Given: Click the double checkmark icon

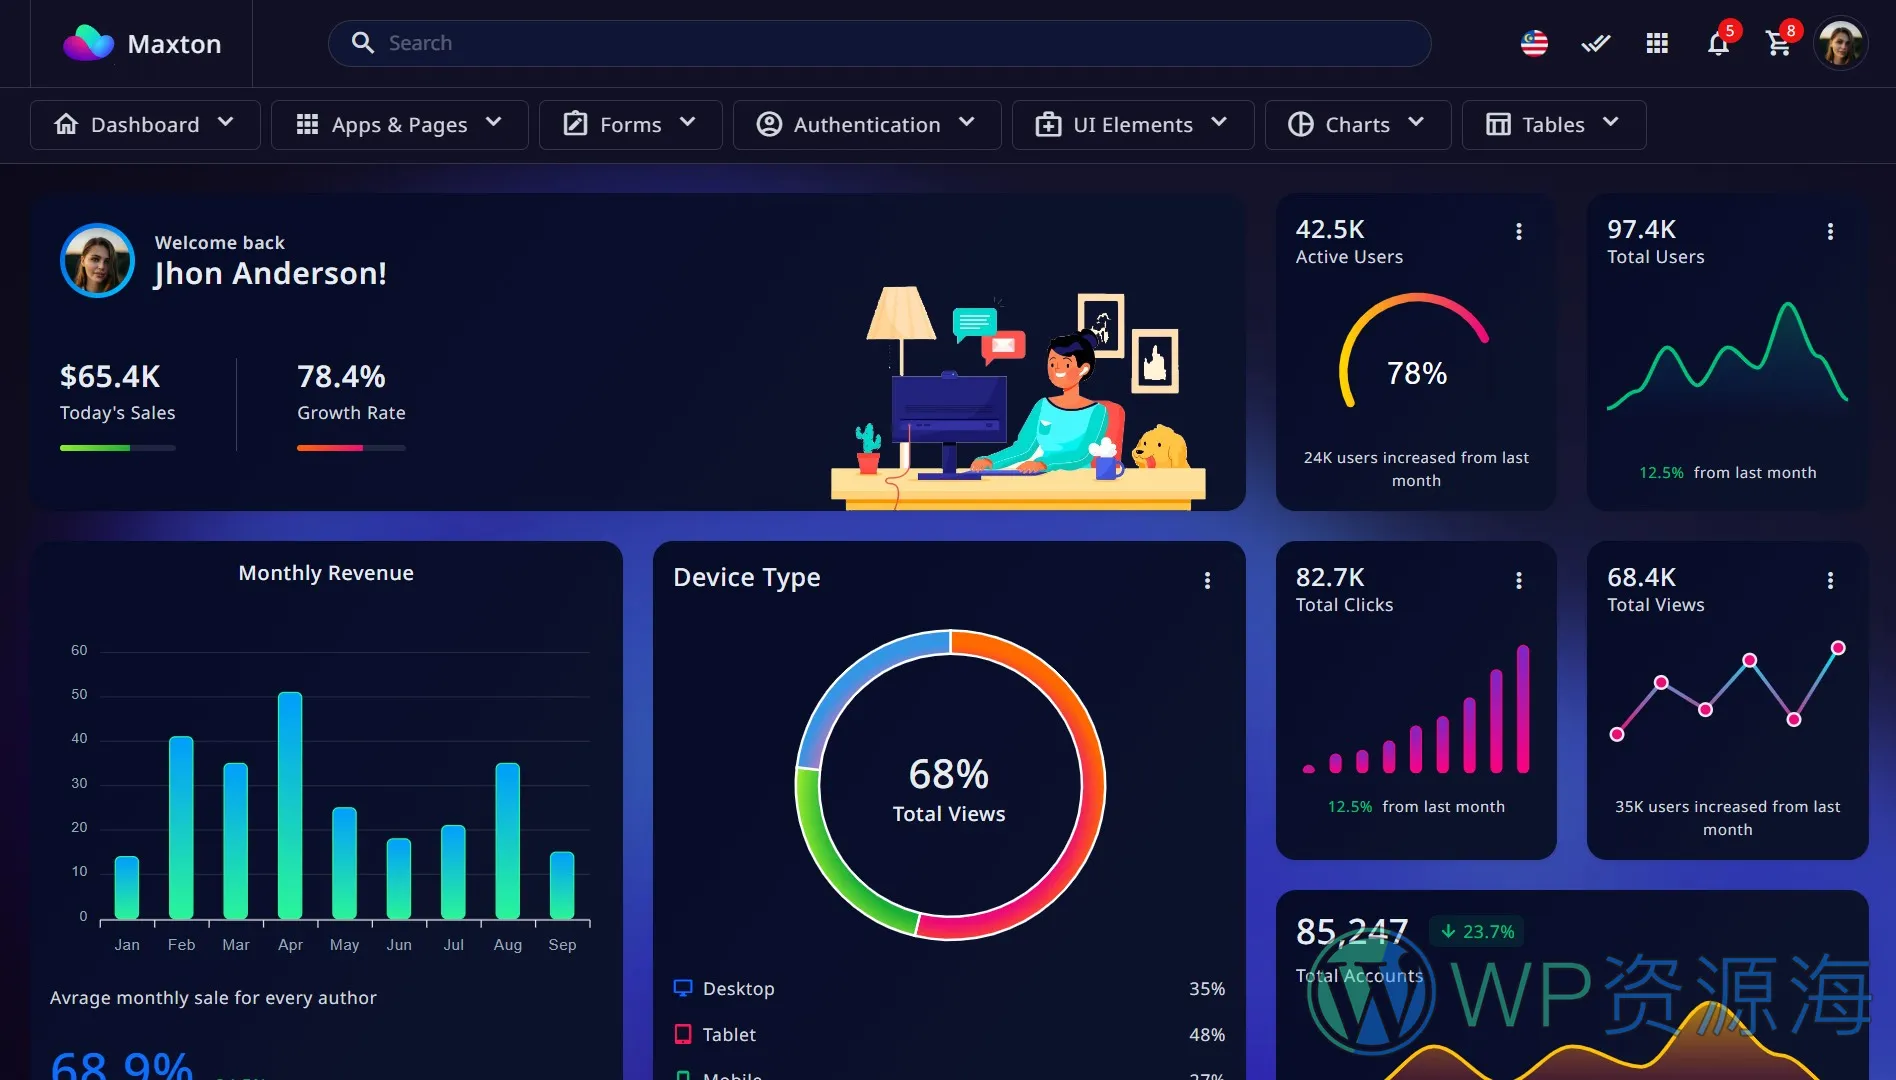Looking at the screenshot, I should [x=1595, y=44].
